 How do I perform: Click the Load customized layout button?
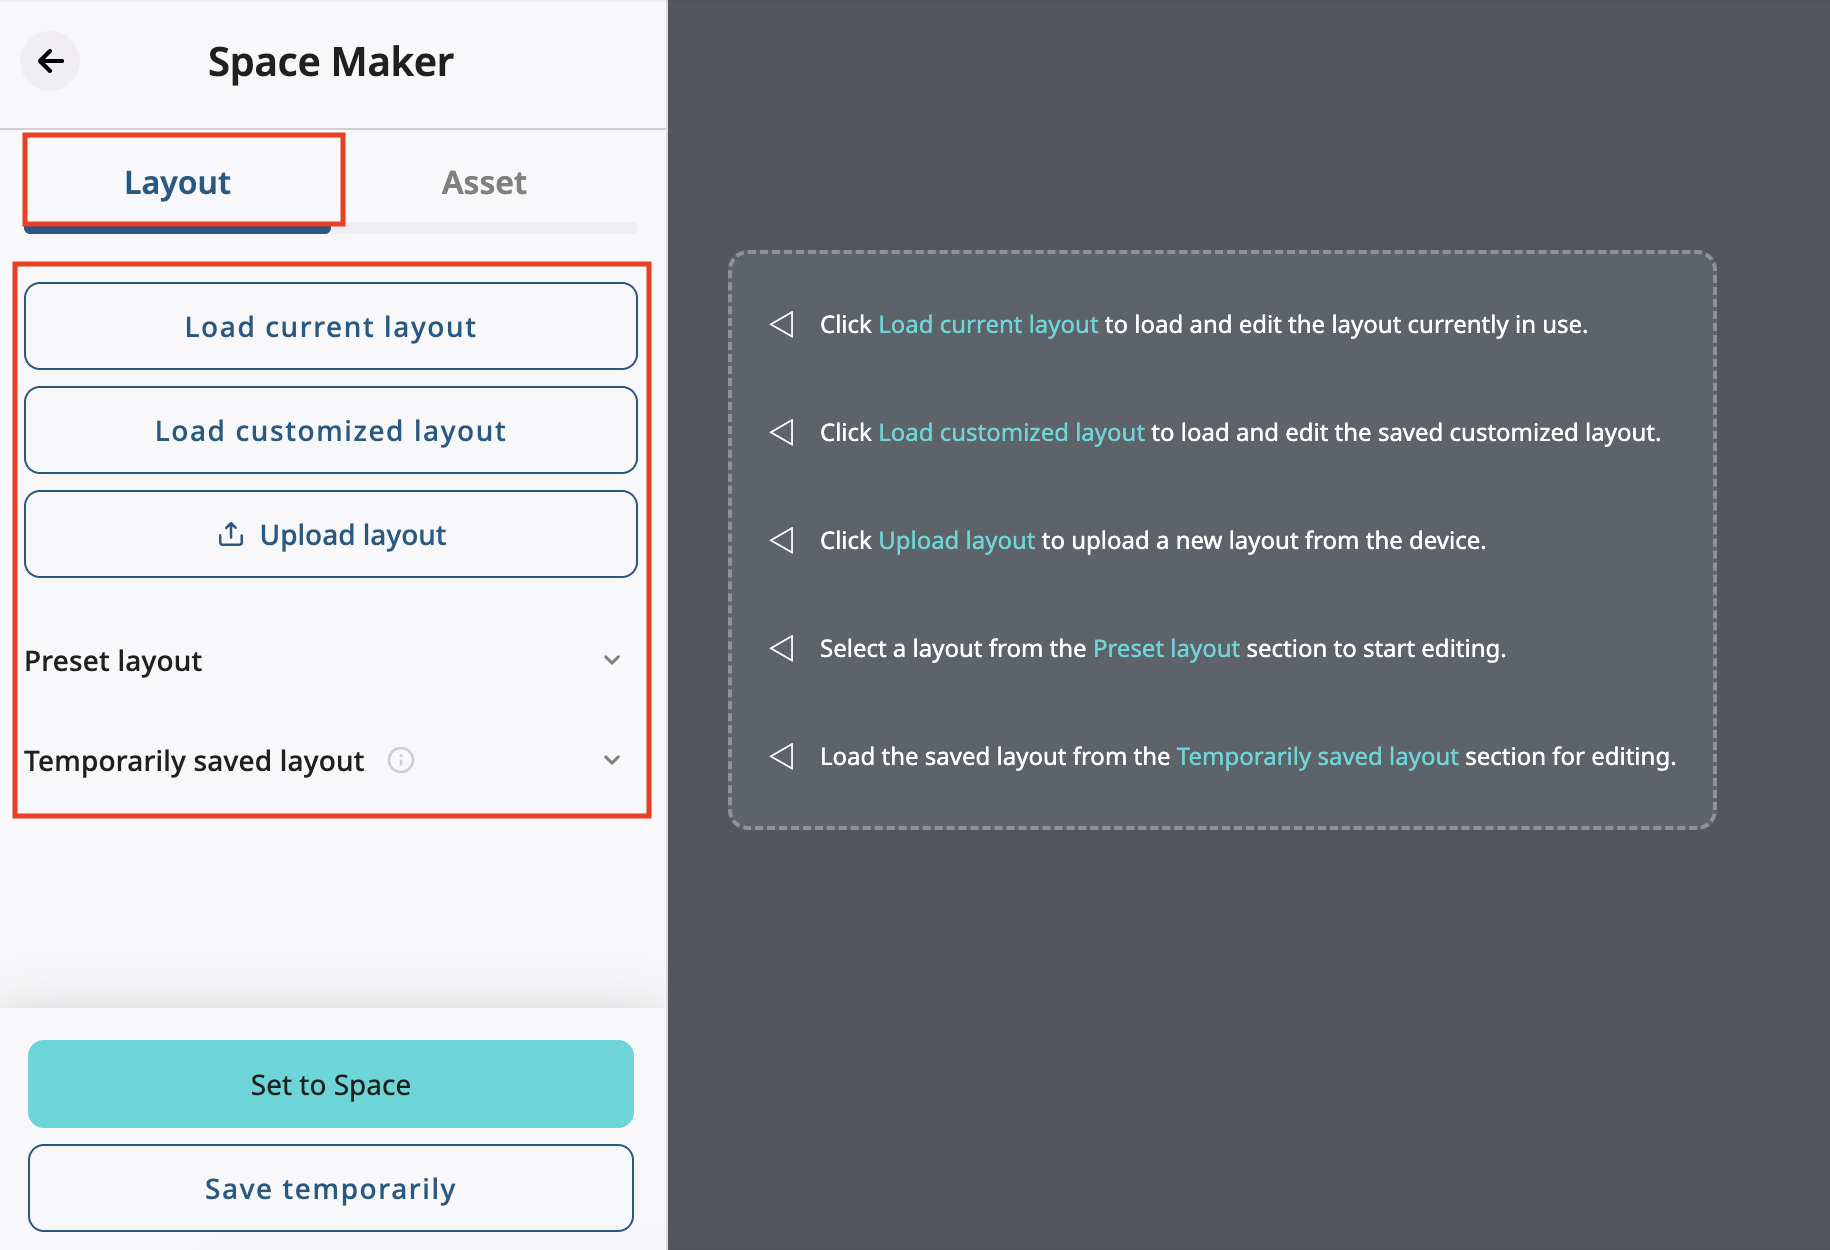[330, 430]
